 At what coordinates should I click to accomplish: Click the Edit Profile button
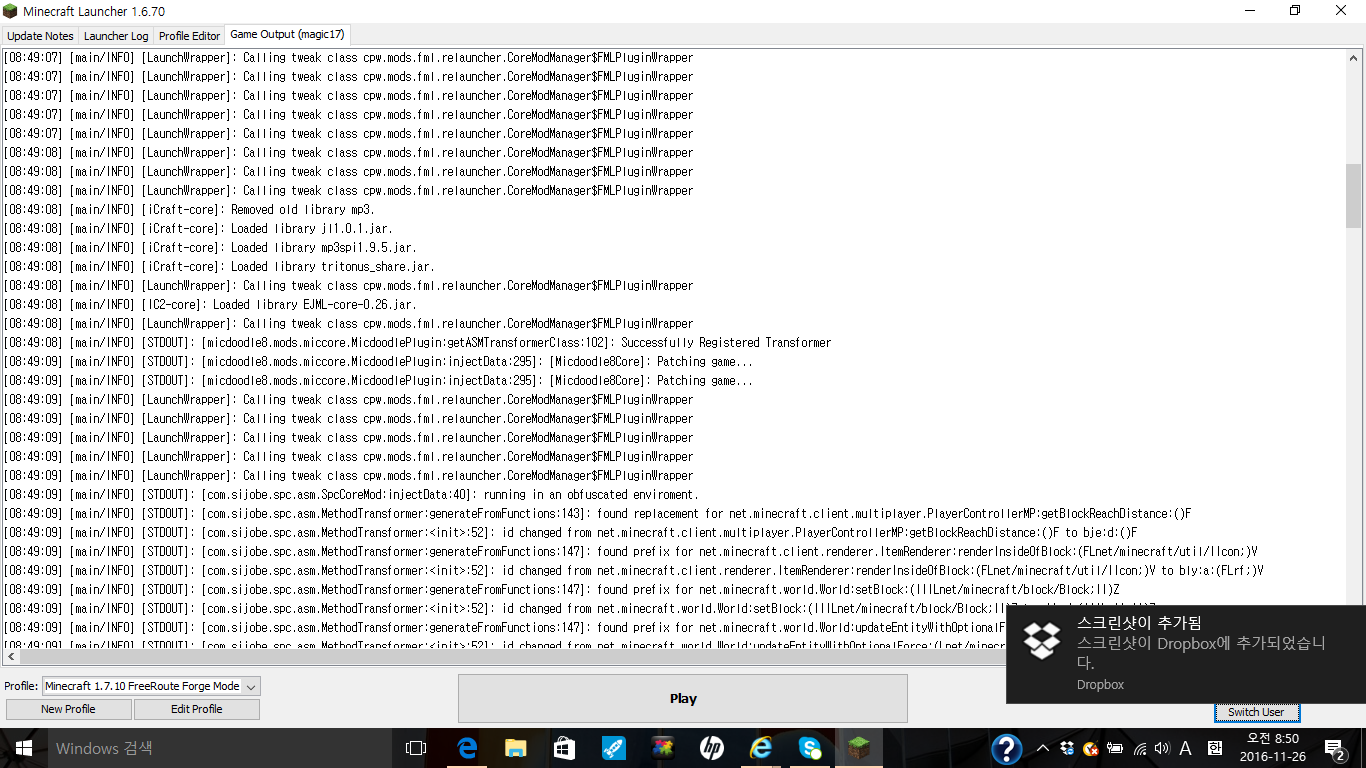[196, 709]
